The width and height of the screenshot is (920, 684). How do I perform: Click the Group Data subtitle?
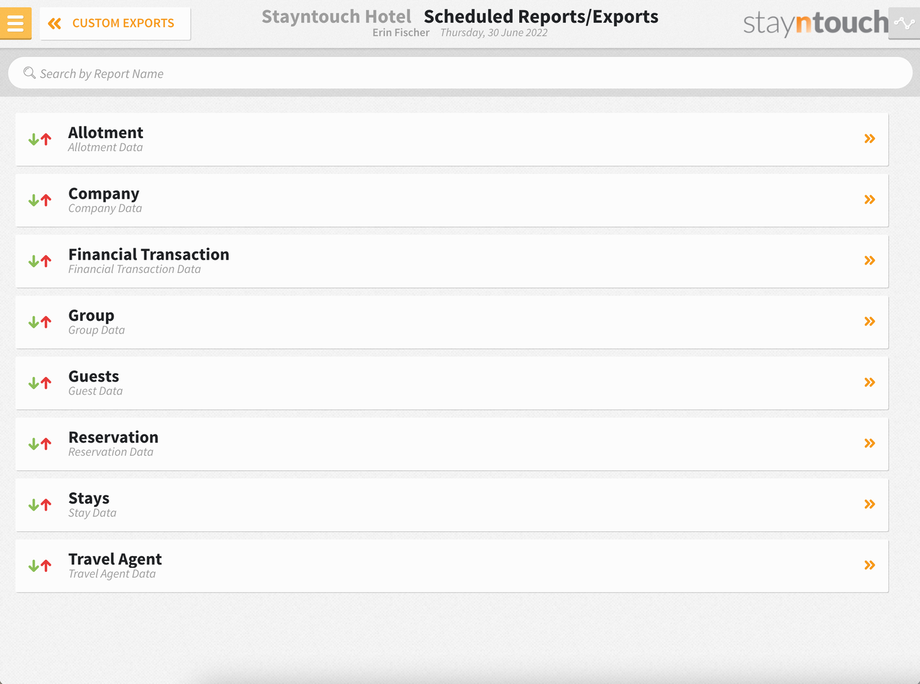tap(96, 330)
